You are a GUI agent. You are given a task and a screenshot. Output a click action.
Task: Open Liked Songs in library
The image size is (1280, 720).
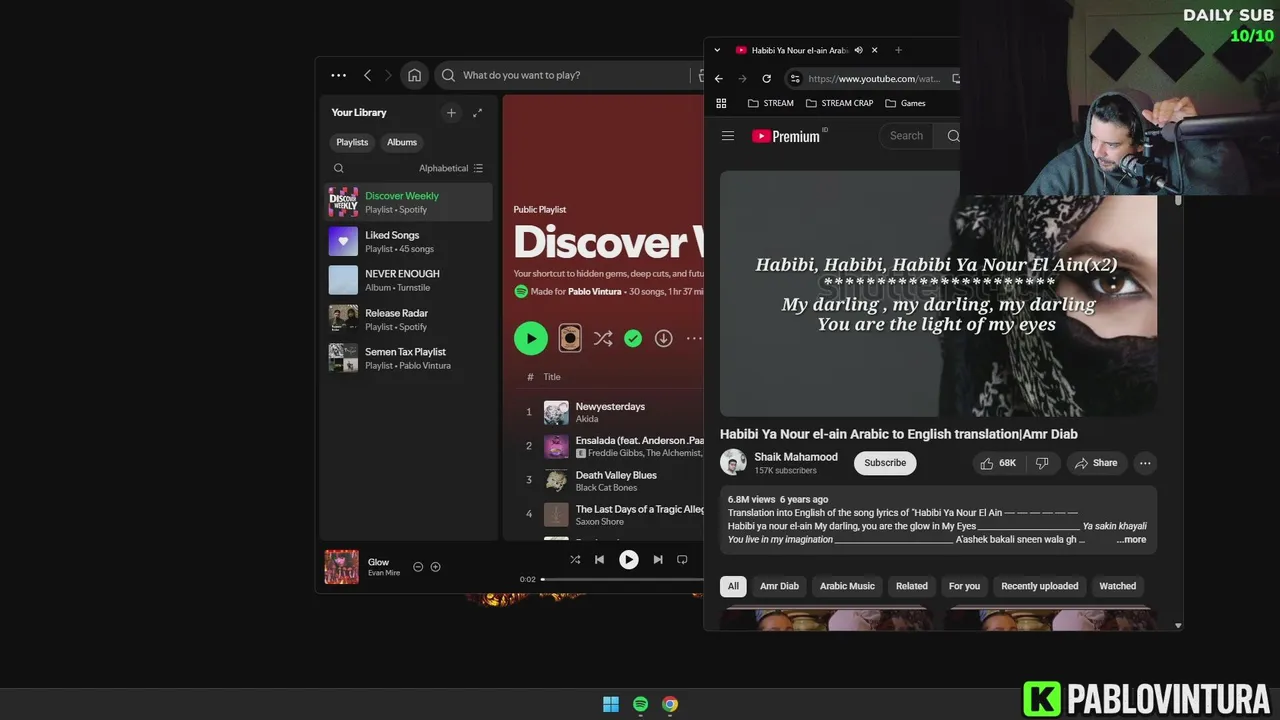410,241
